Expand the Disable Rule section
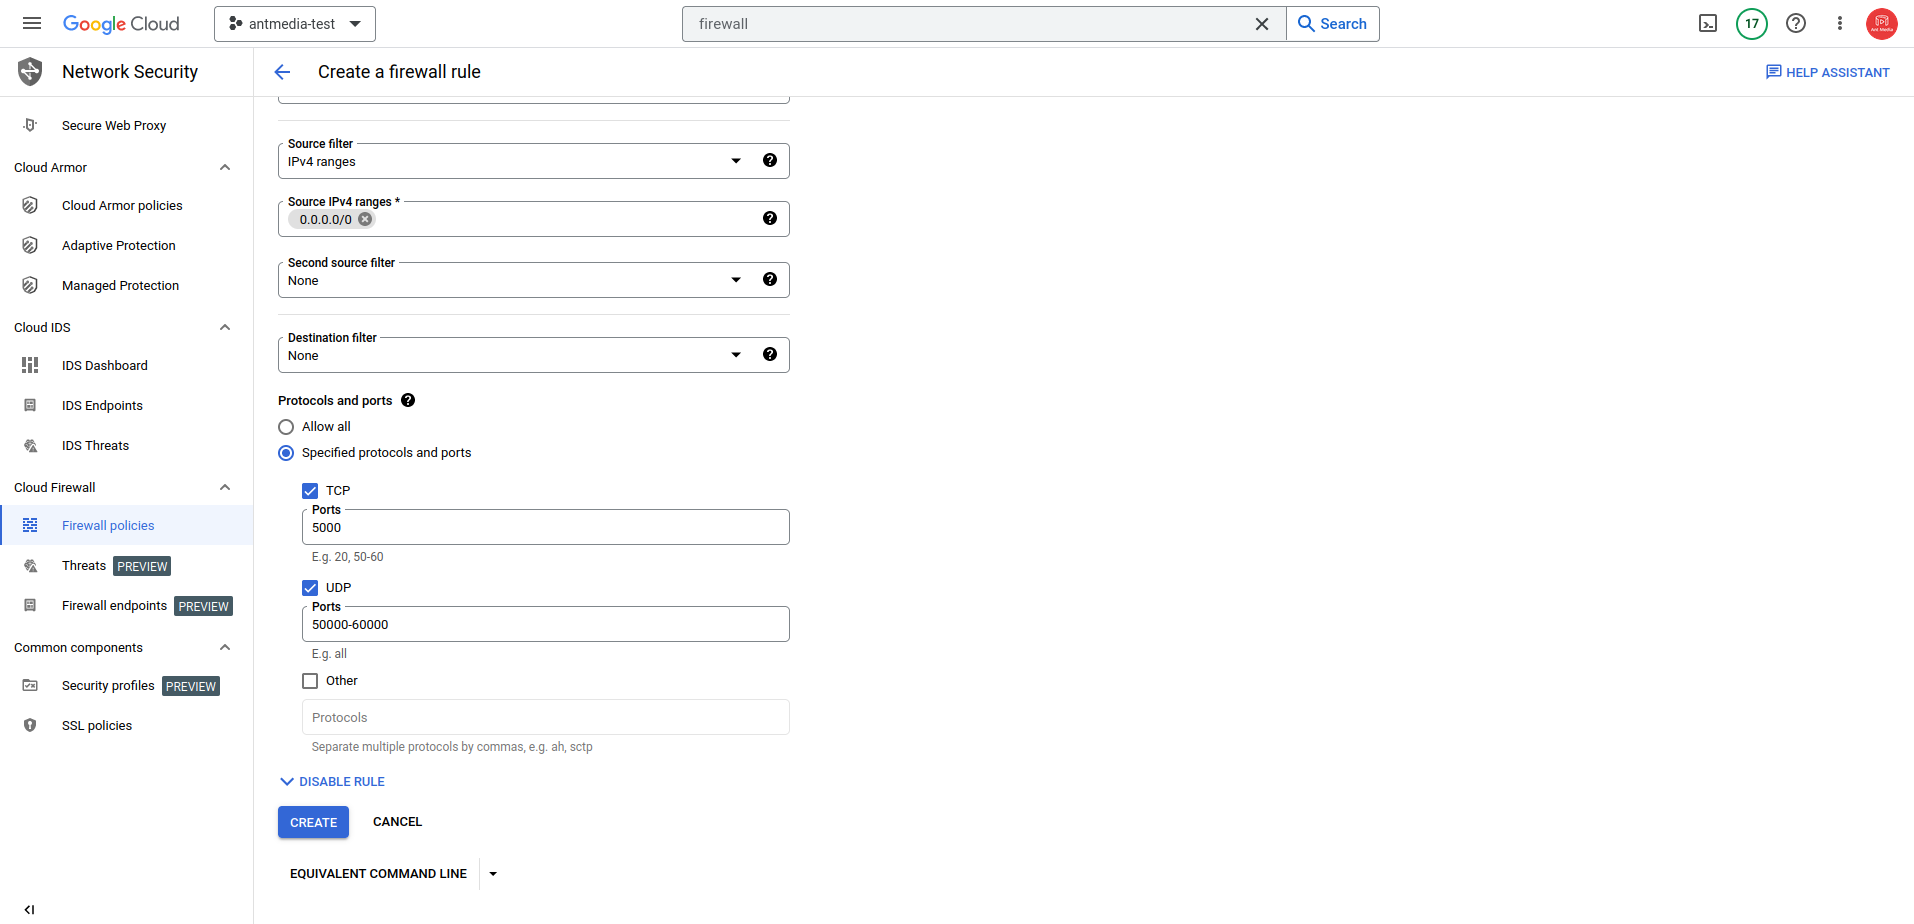1914x924 pixels. 332,782
